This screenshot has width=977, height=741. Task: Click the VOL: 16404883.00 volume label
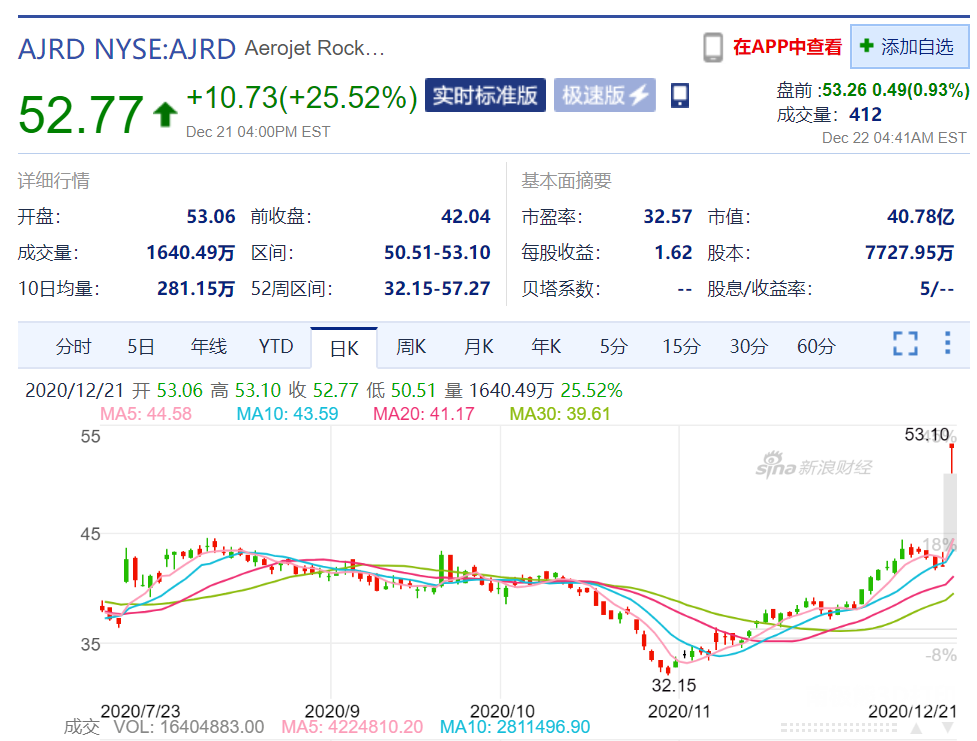(189, 727)
